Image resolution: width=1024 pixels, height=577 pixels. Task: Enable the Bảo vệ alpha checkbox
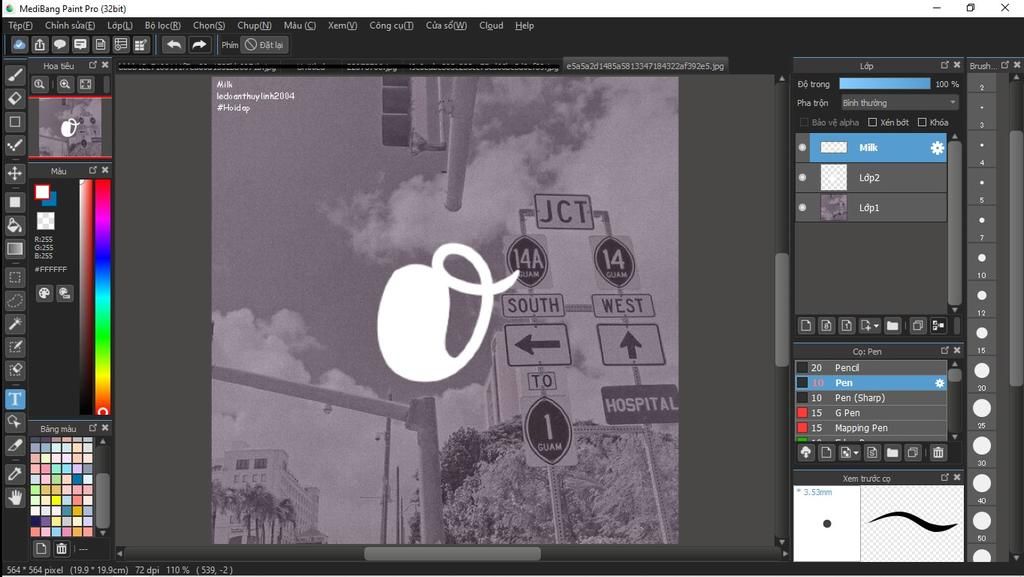pyautogui.click(x=804, y=122)
